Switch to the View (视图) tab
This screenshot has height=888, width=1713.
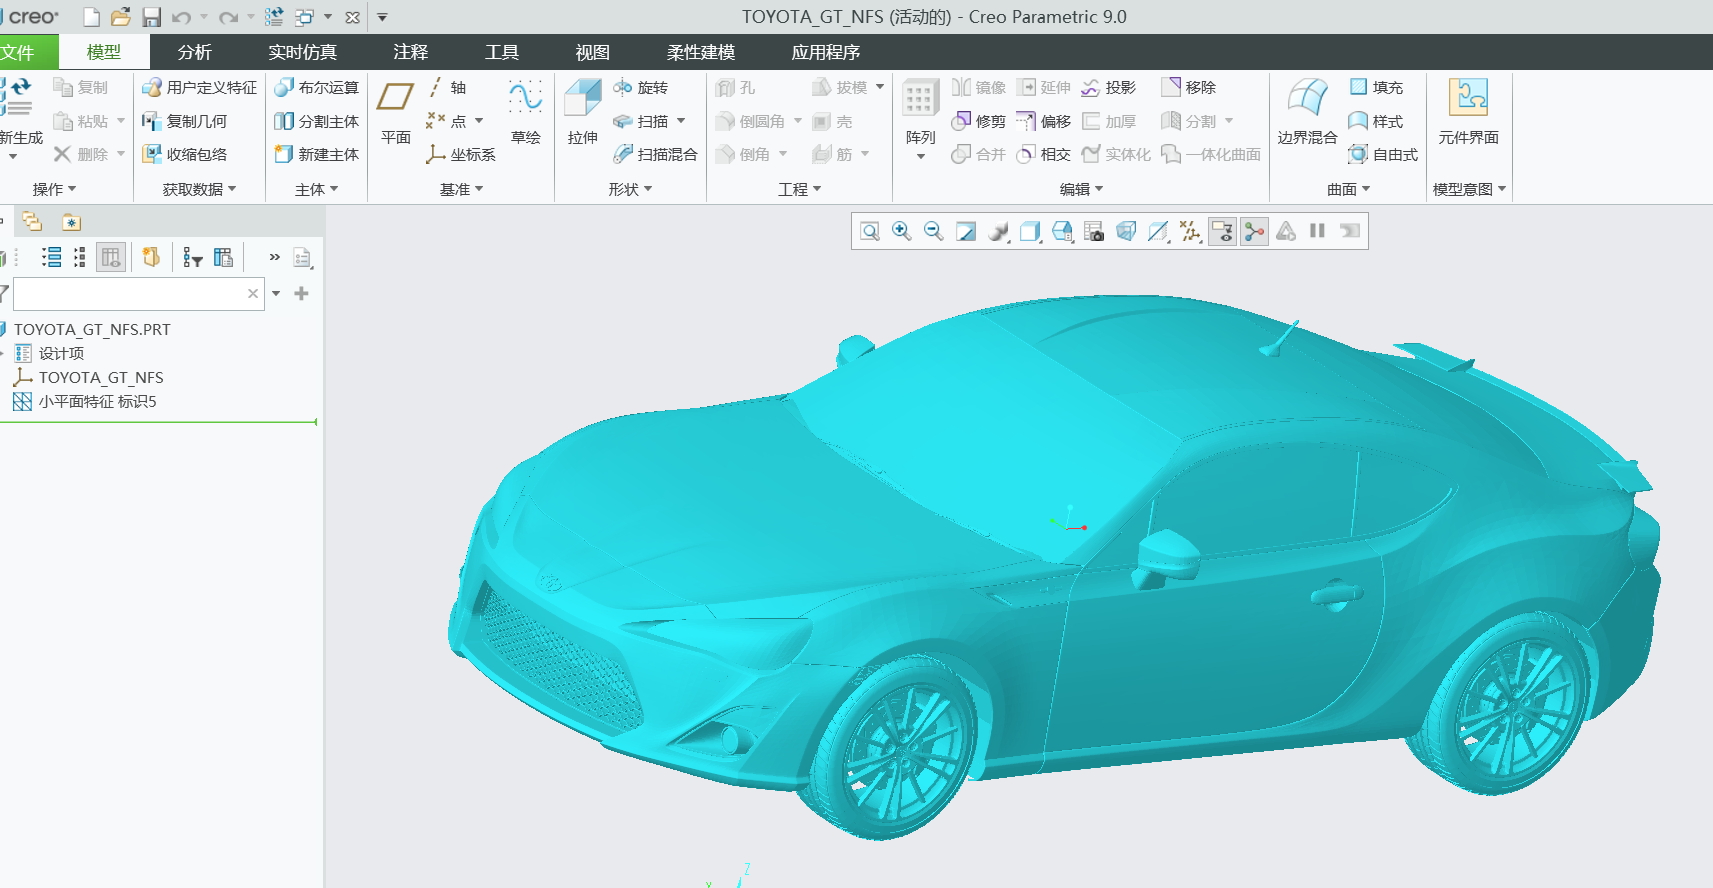593,52
